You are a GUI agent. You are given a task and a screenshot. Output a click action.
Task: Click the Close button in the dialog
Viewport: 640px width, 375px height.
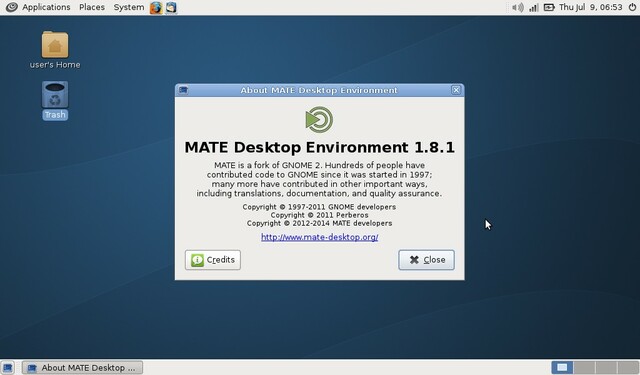tap(426, 260)
